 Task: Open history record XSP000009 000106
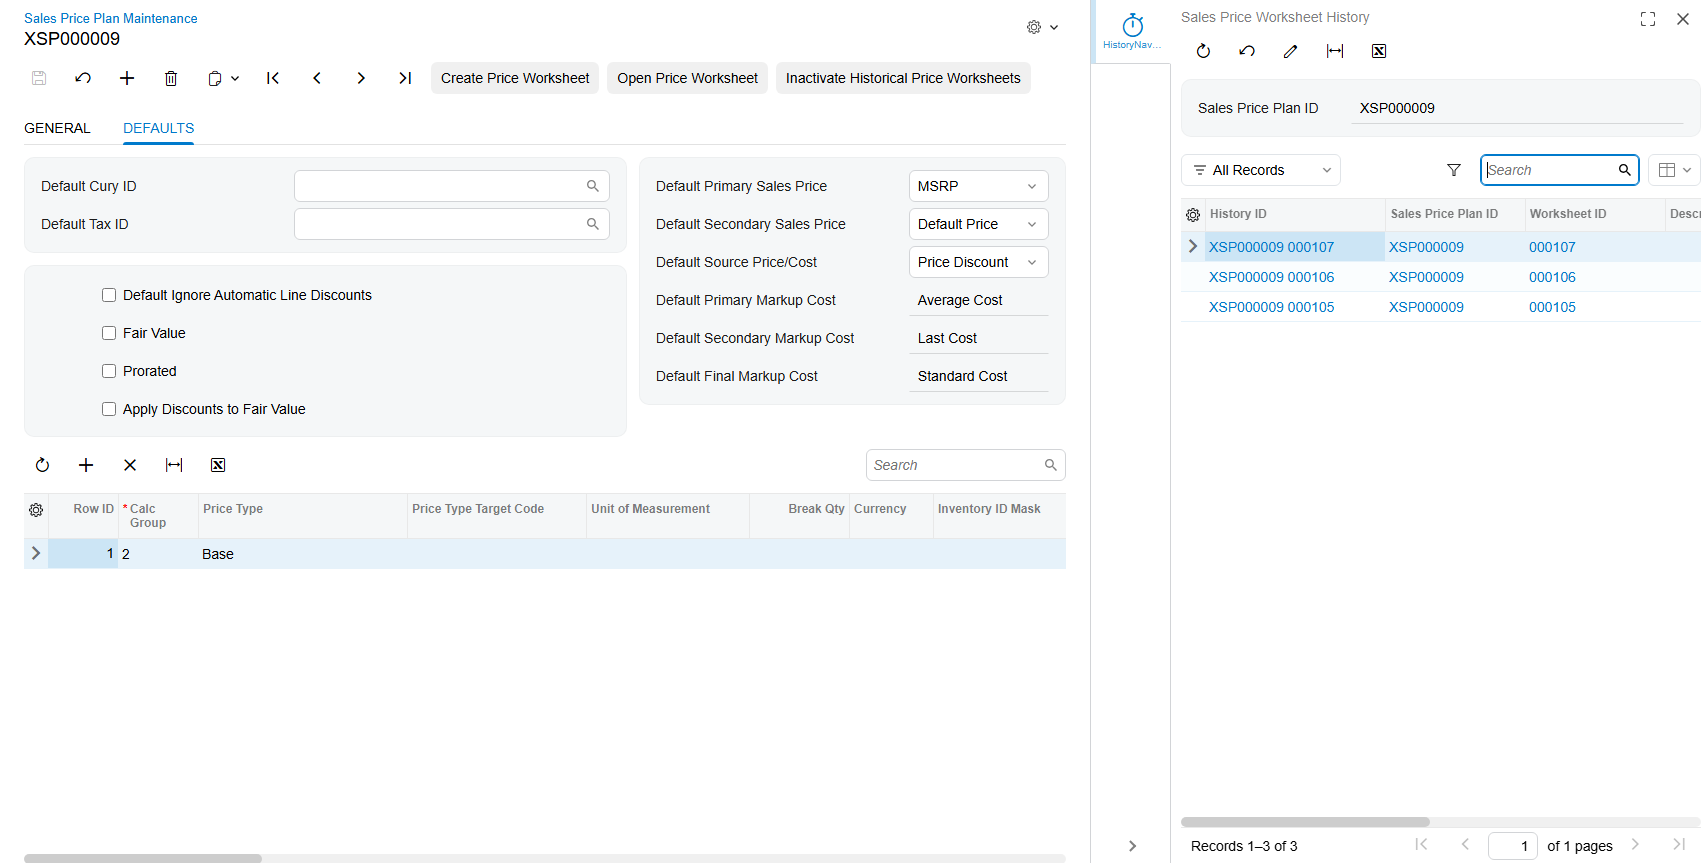1271,277
